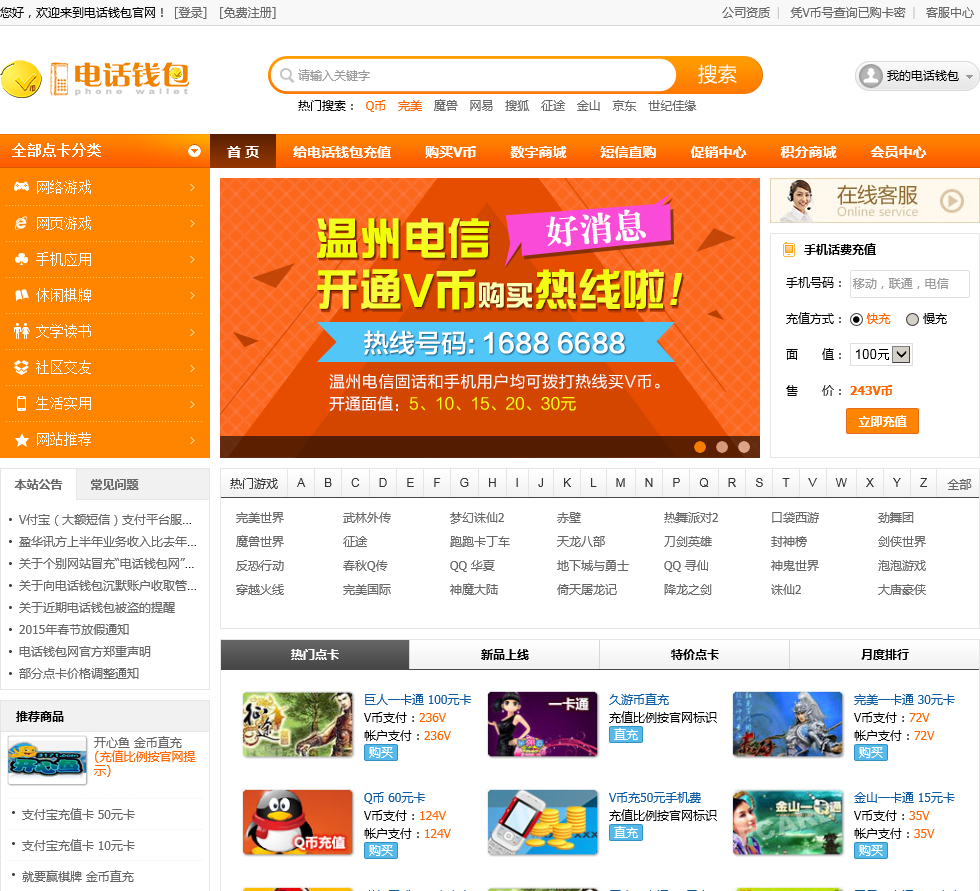Show the third banner slide dot
Viewport: 980px width, 891px height.
click(x=744, y=447)
